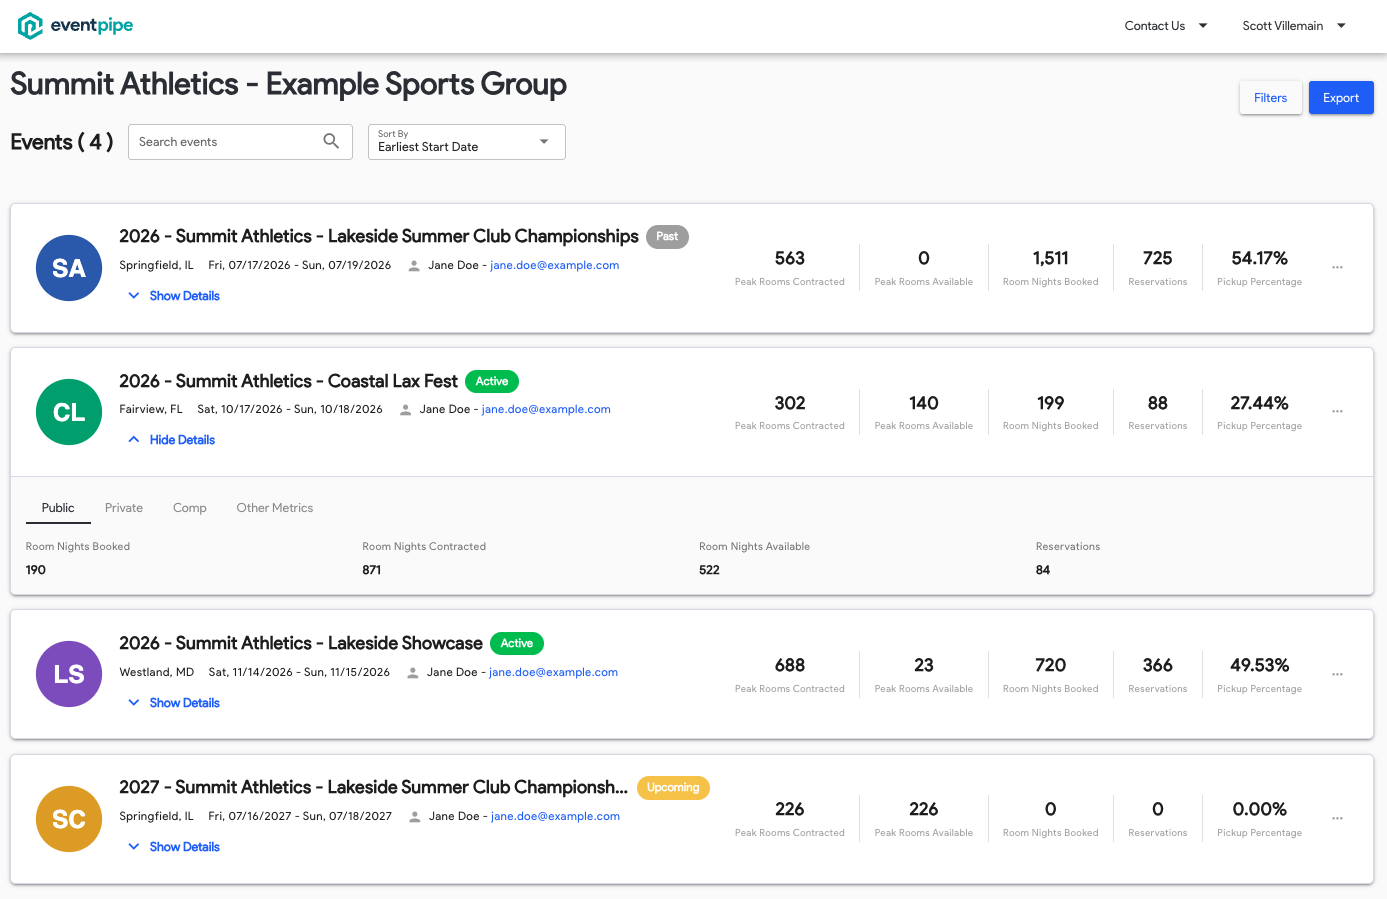
Task: Click into the Search events field
Action: (240, 142)
